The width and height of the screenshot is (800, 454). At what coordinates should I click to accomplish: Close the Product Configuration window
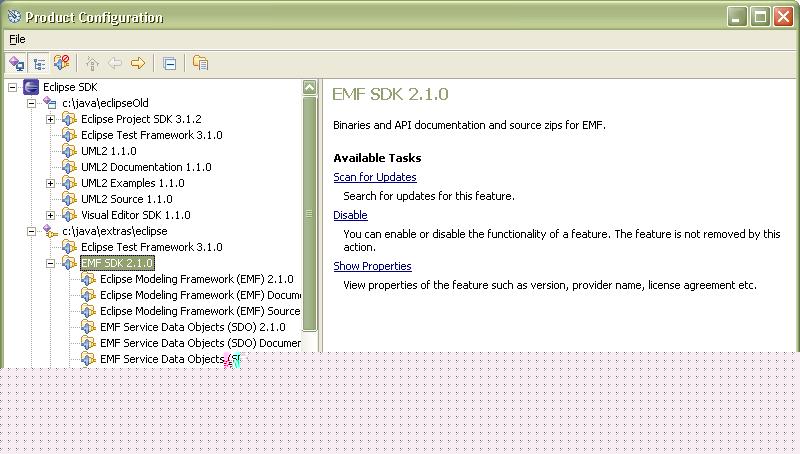783,17
